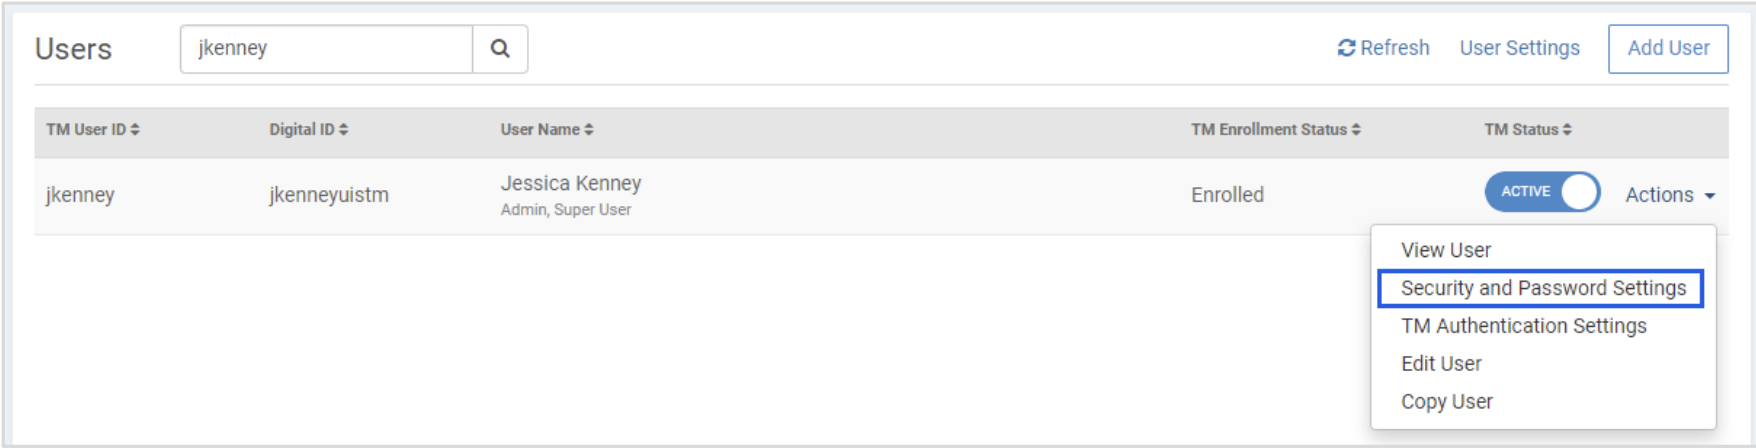
Task: Click the Add User button
Action: click(x=1667, y=49)
